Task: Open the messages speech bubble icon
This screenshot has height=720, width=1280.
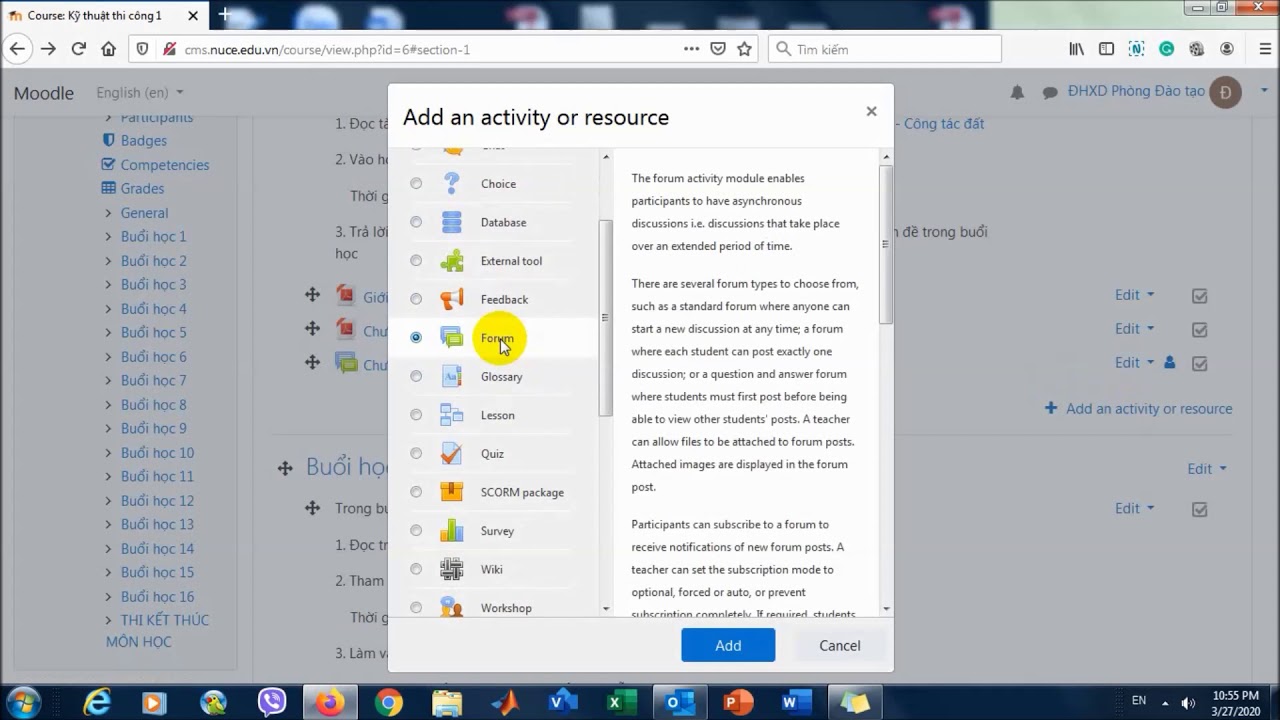Action: point(1050,92)
